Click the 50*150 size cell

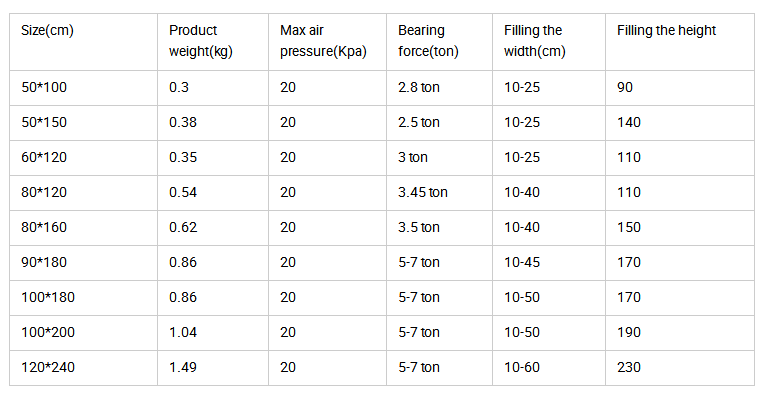coord(44,123)
